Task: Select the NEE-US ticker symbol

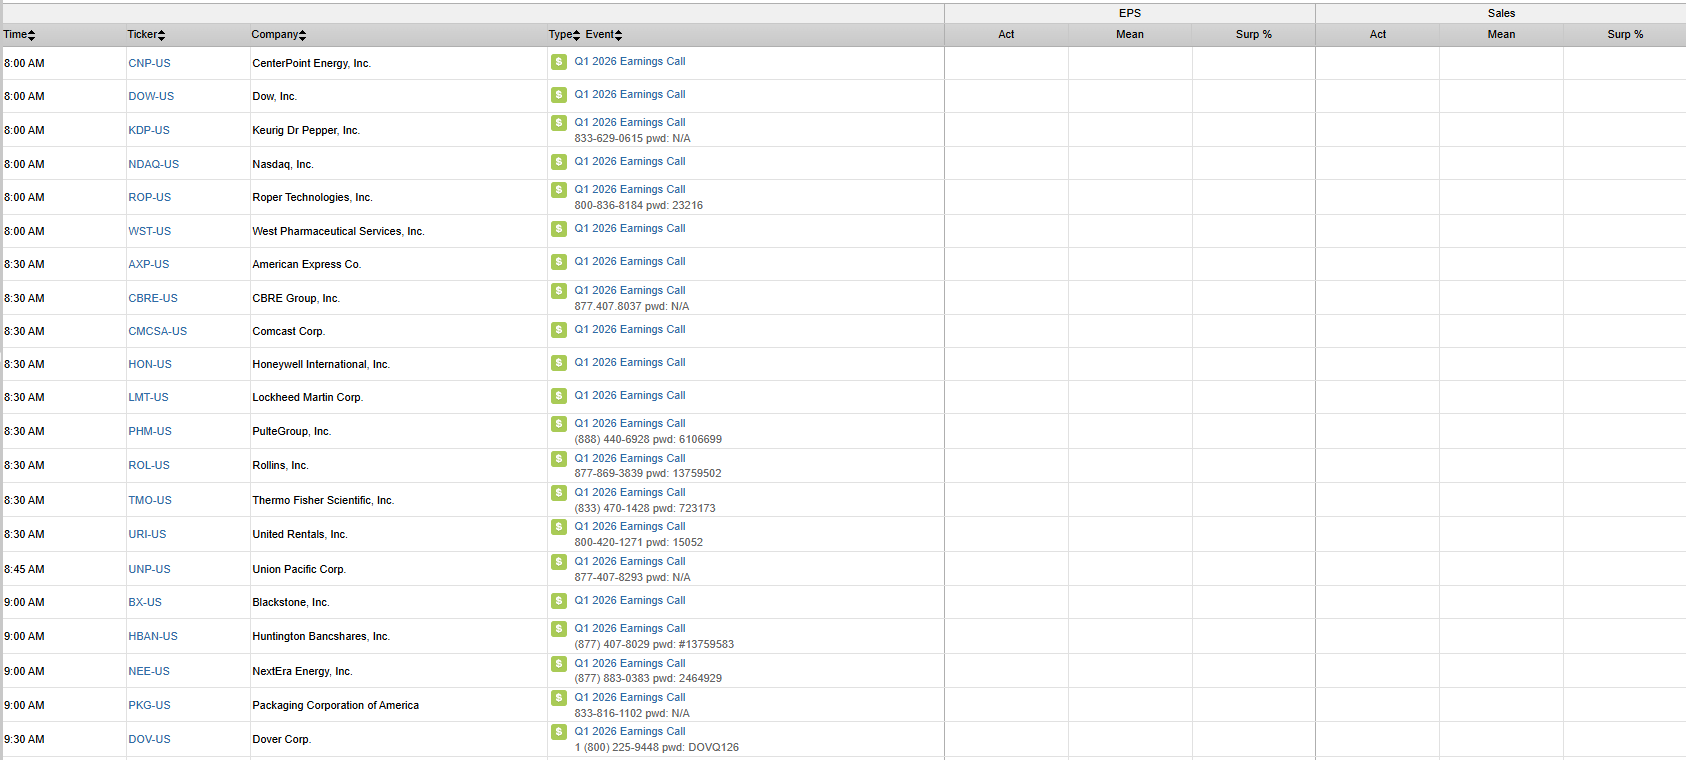Action: [149, 672]
